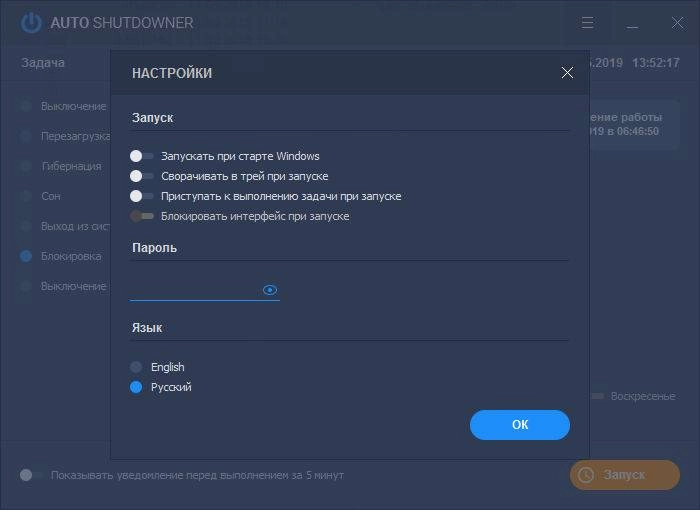Select the Сон task option
Image resolution: width=700 pixels, height=510 pixels.
point(41,196)
